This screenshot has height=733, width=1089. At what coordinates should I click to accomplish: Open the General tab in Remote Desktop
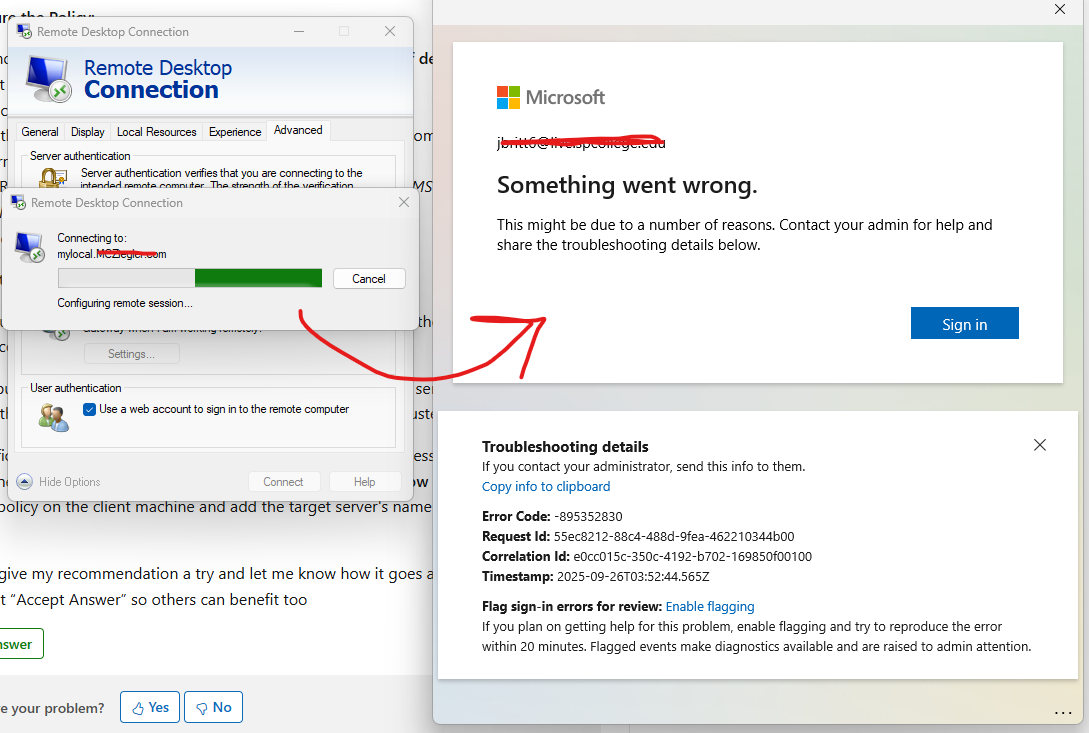40,132
